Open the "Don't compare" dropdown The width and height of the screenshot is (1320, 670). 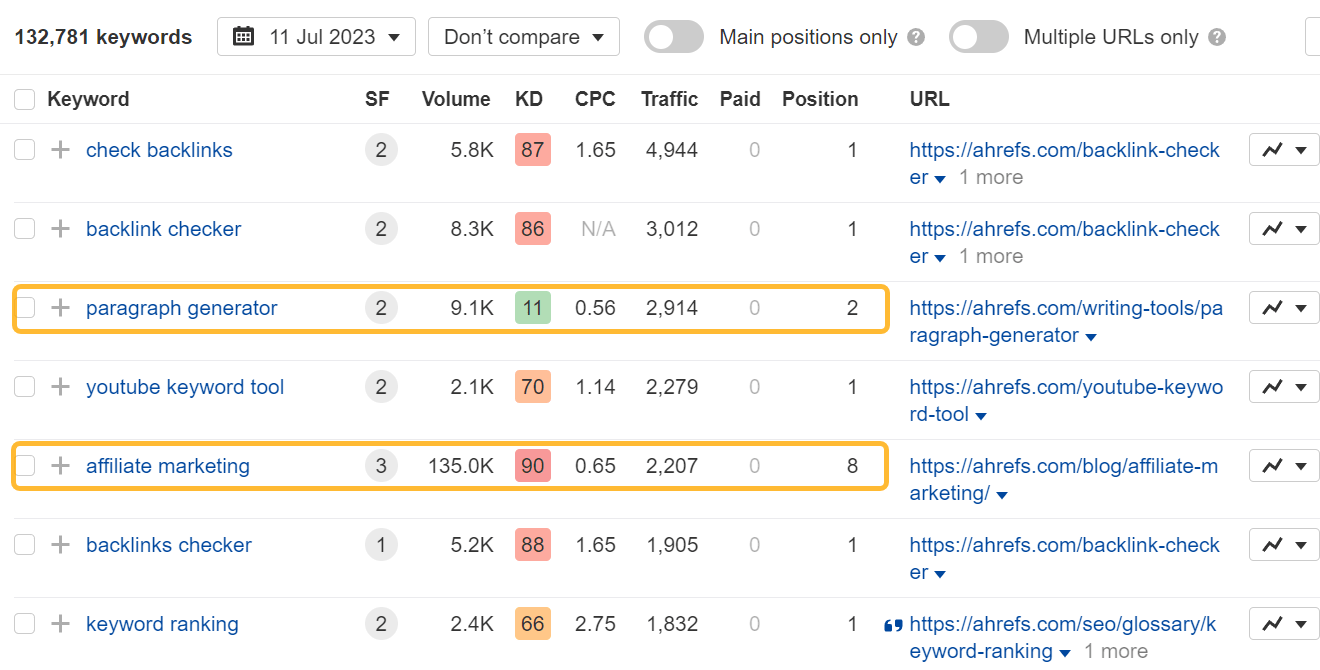click(x=523, y=36)
